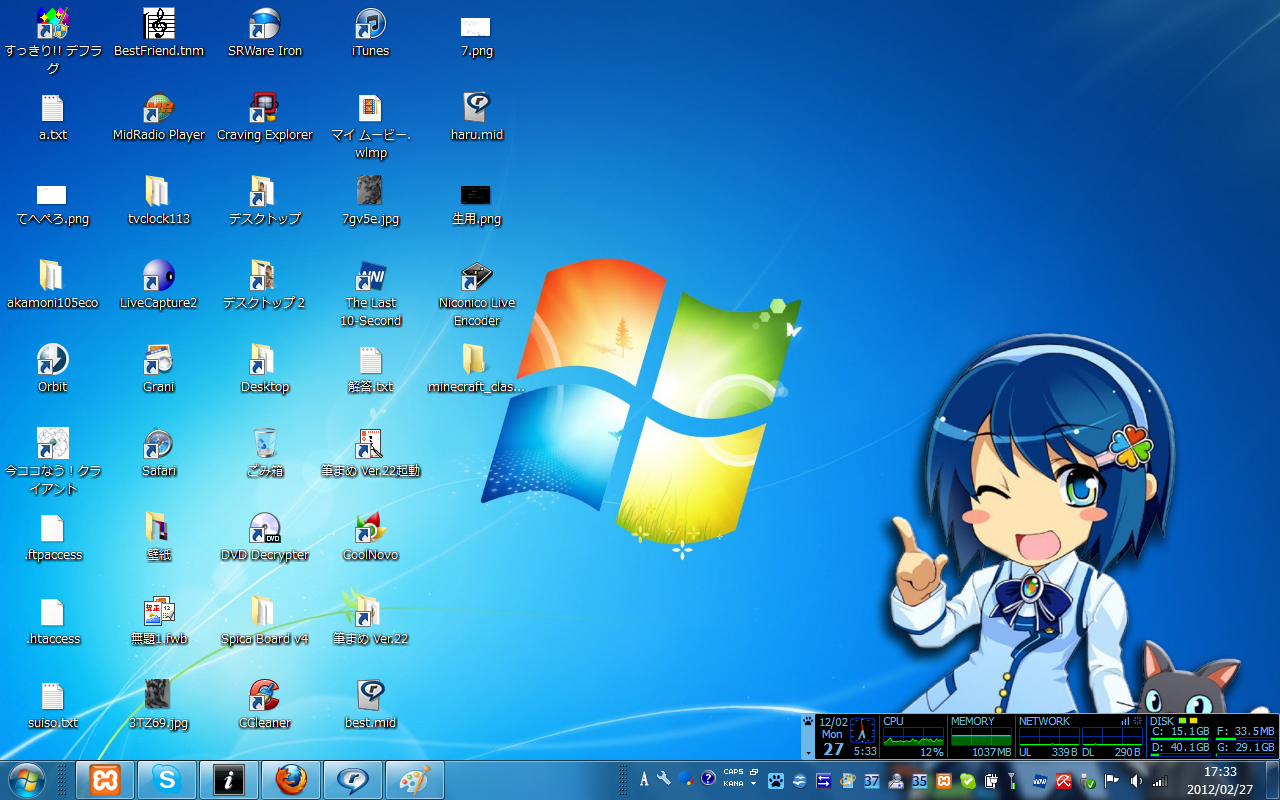This screenshot has width=1280, height=800.
Task: Toggle KANA input in the language bar
Action: (733, 784)
